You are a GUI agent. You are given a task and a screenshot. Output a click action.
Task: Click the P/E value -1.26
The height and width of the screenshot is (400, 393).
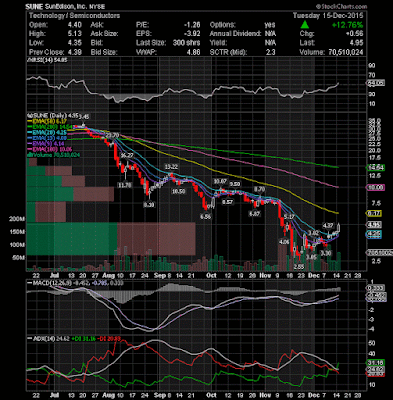click(192, 25)
